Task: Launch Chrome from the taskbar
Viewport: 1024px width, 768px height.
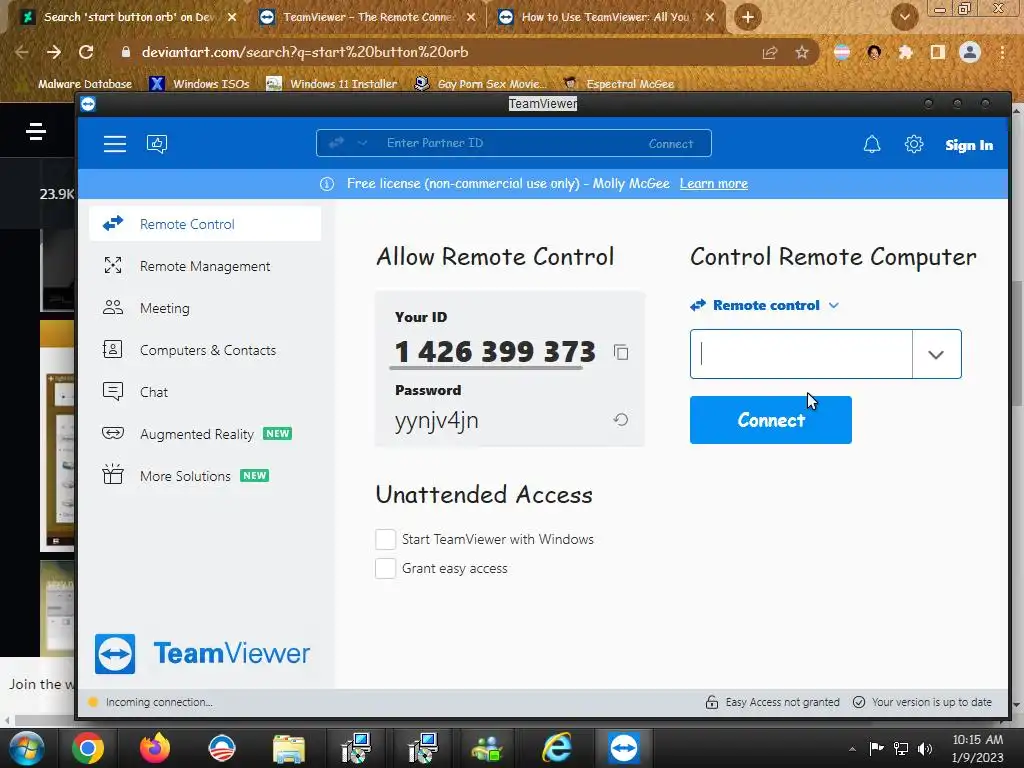Action: (x=88, y=748)
